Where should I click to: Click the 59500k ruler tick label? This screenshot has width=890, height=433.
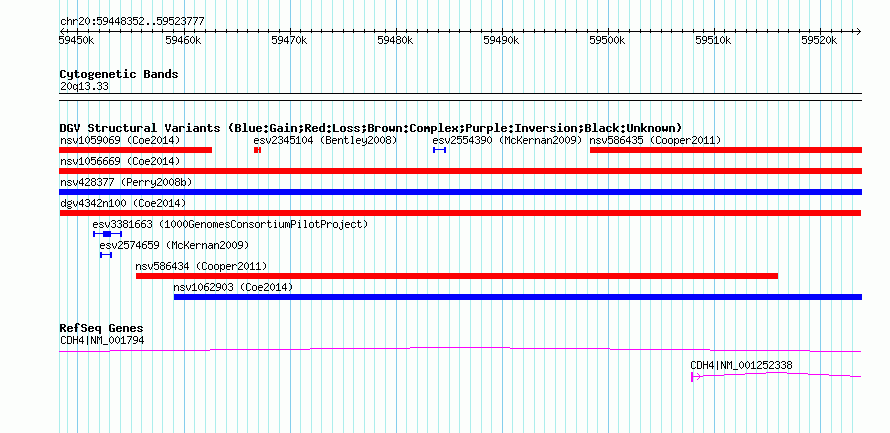coord(608,40)
